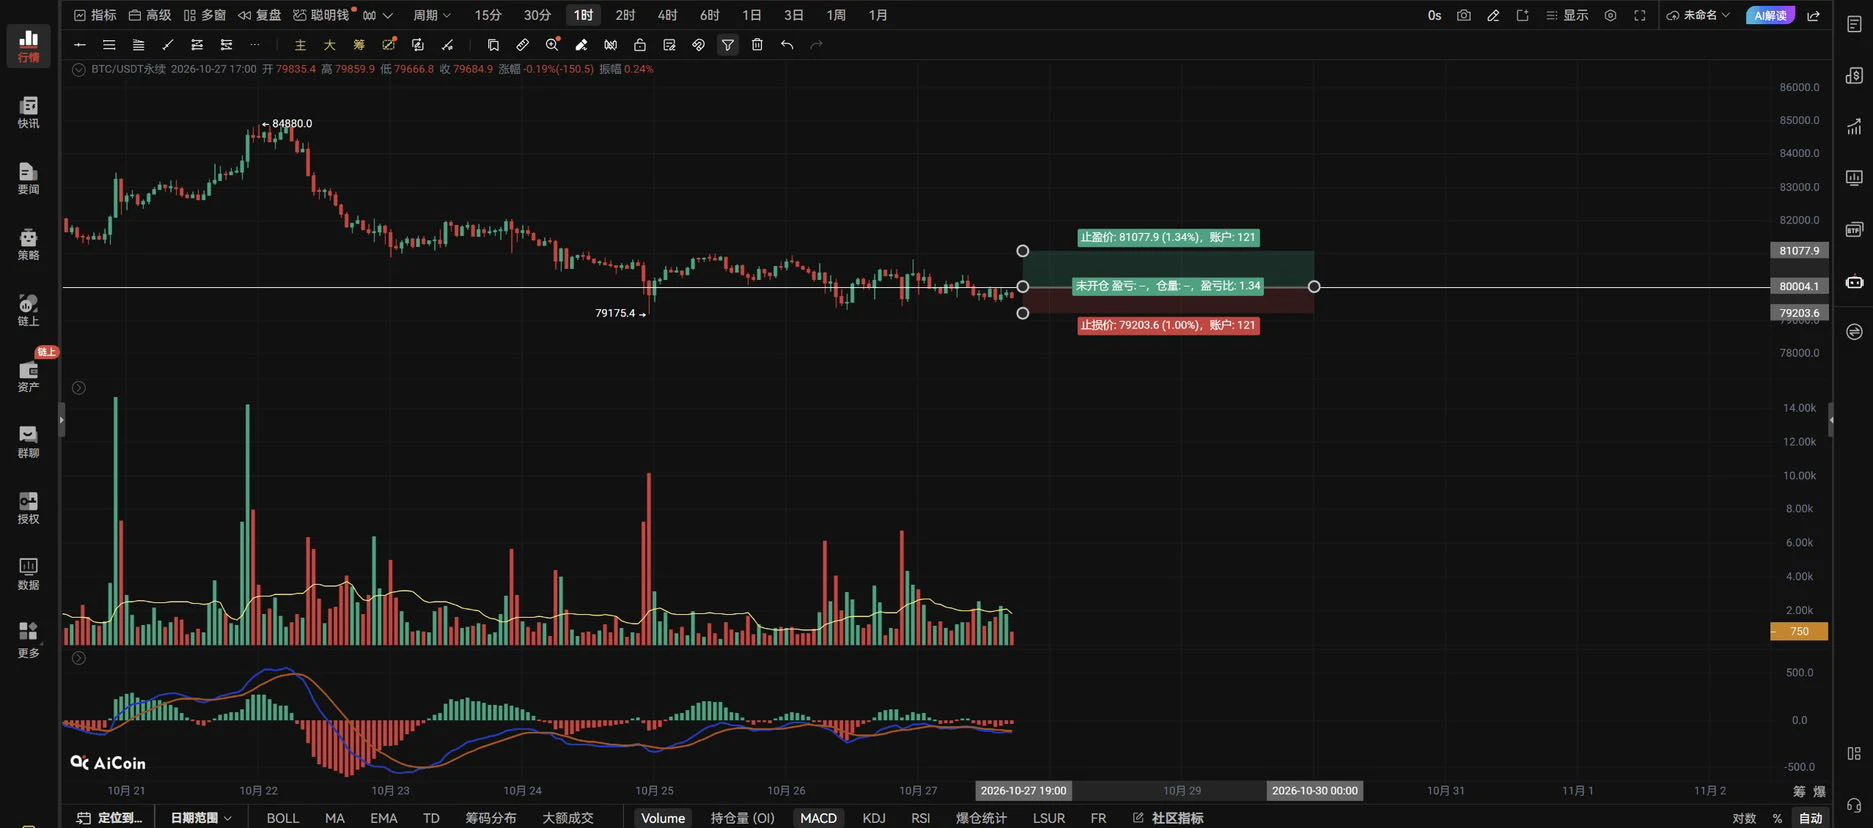Toggle the MACD indicator
The width and height of the screenshot is (1873, 828).
[818, 818]
